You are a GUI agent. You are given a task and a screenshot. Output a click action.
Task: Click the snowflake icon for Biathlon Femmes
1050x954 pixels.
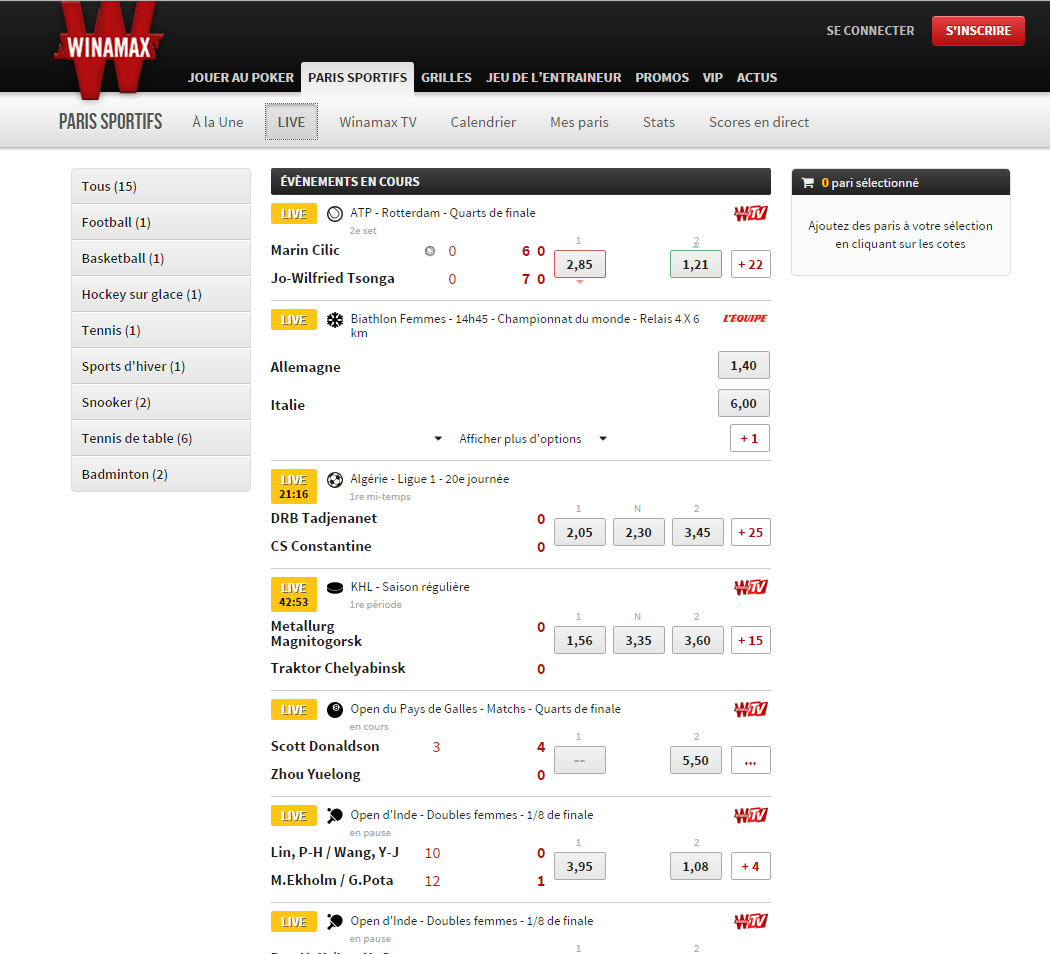[x=335, y=320]
